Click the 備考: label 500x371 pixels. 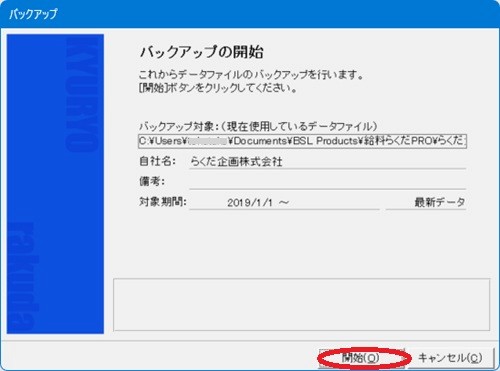coord(152,182)
